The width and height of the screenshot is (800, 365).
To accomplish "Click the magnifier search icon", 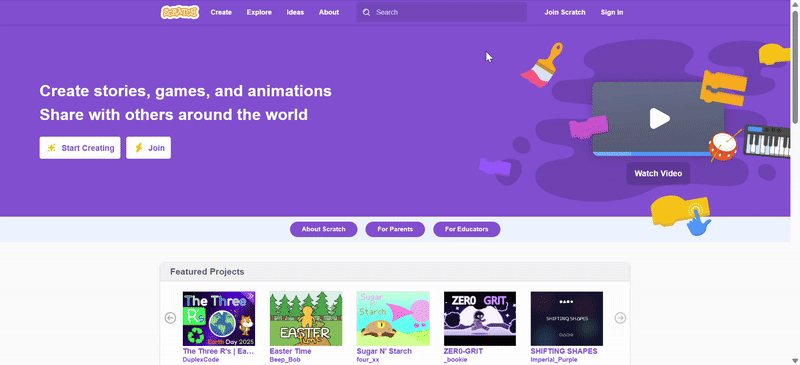I will (366, 12).
